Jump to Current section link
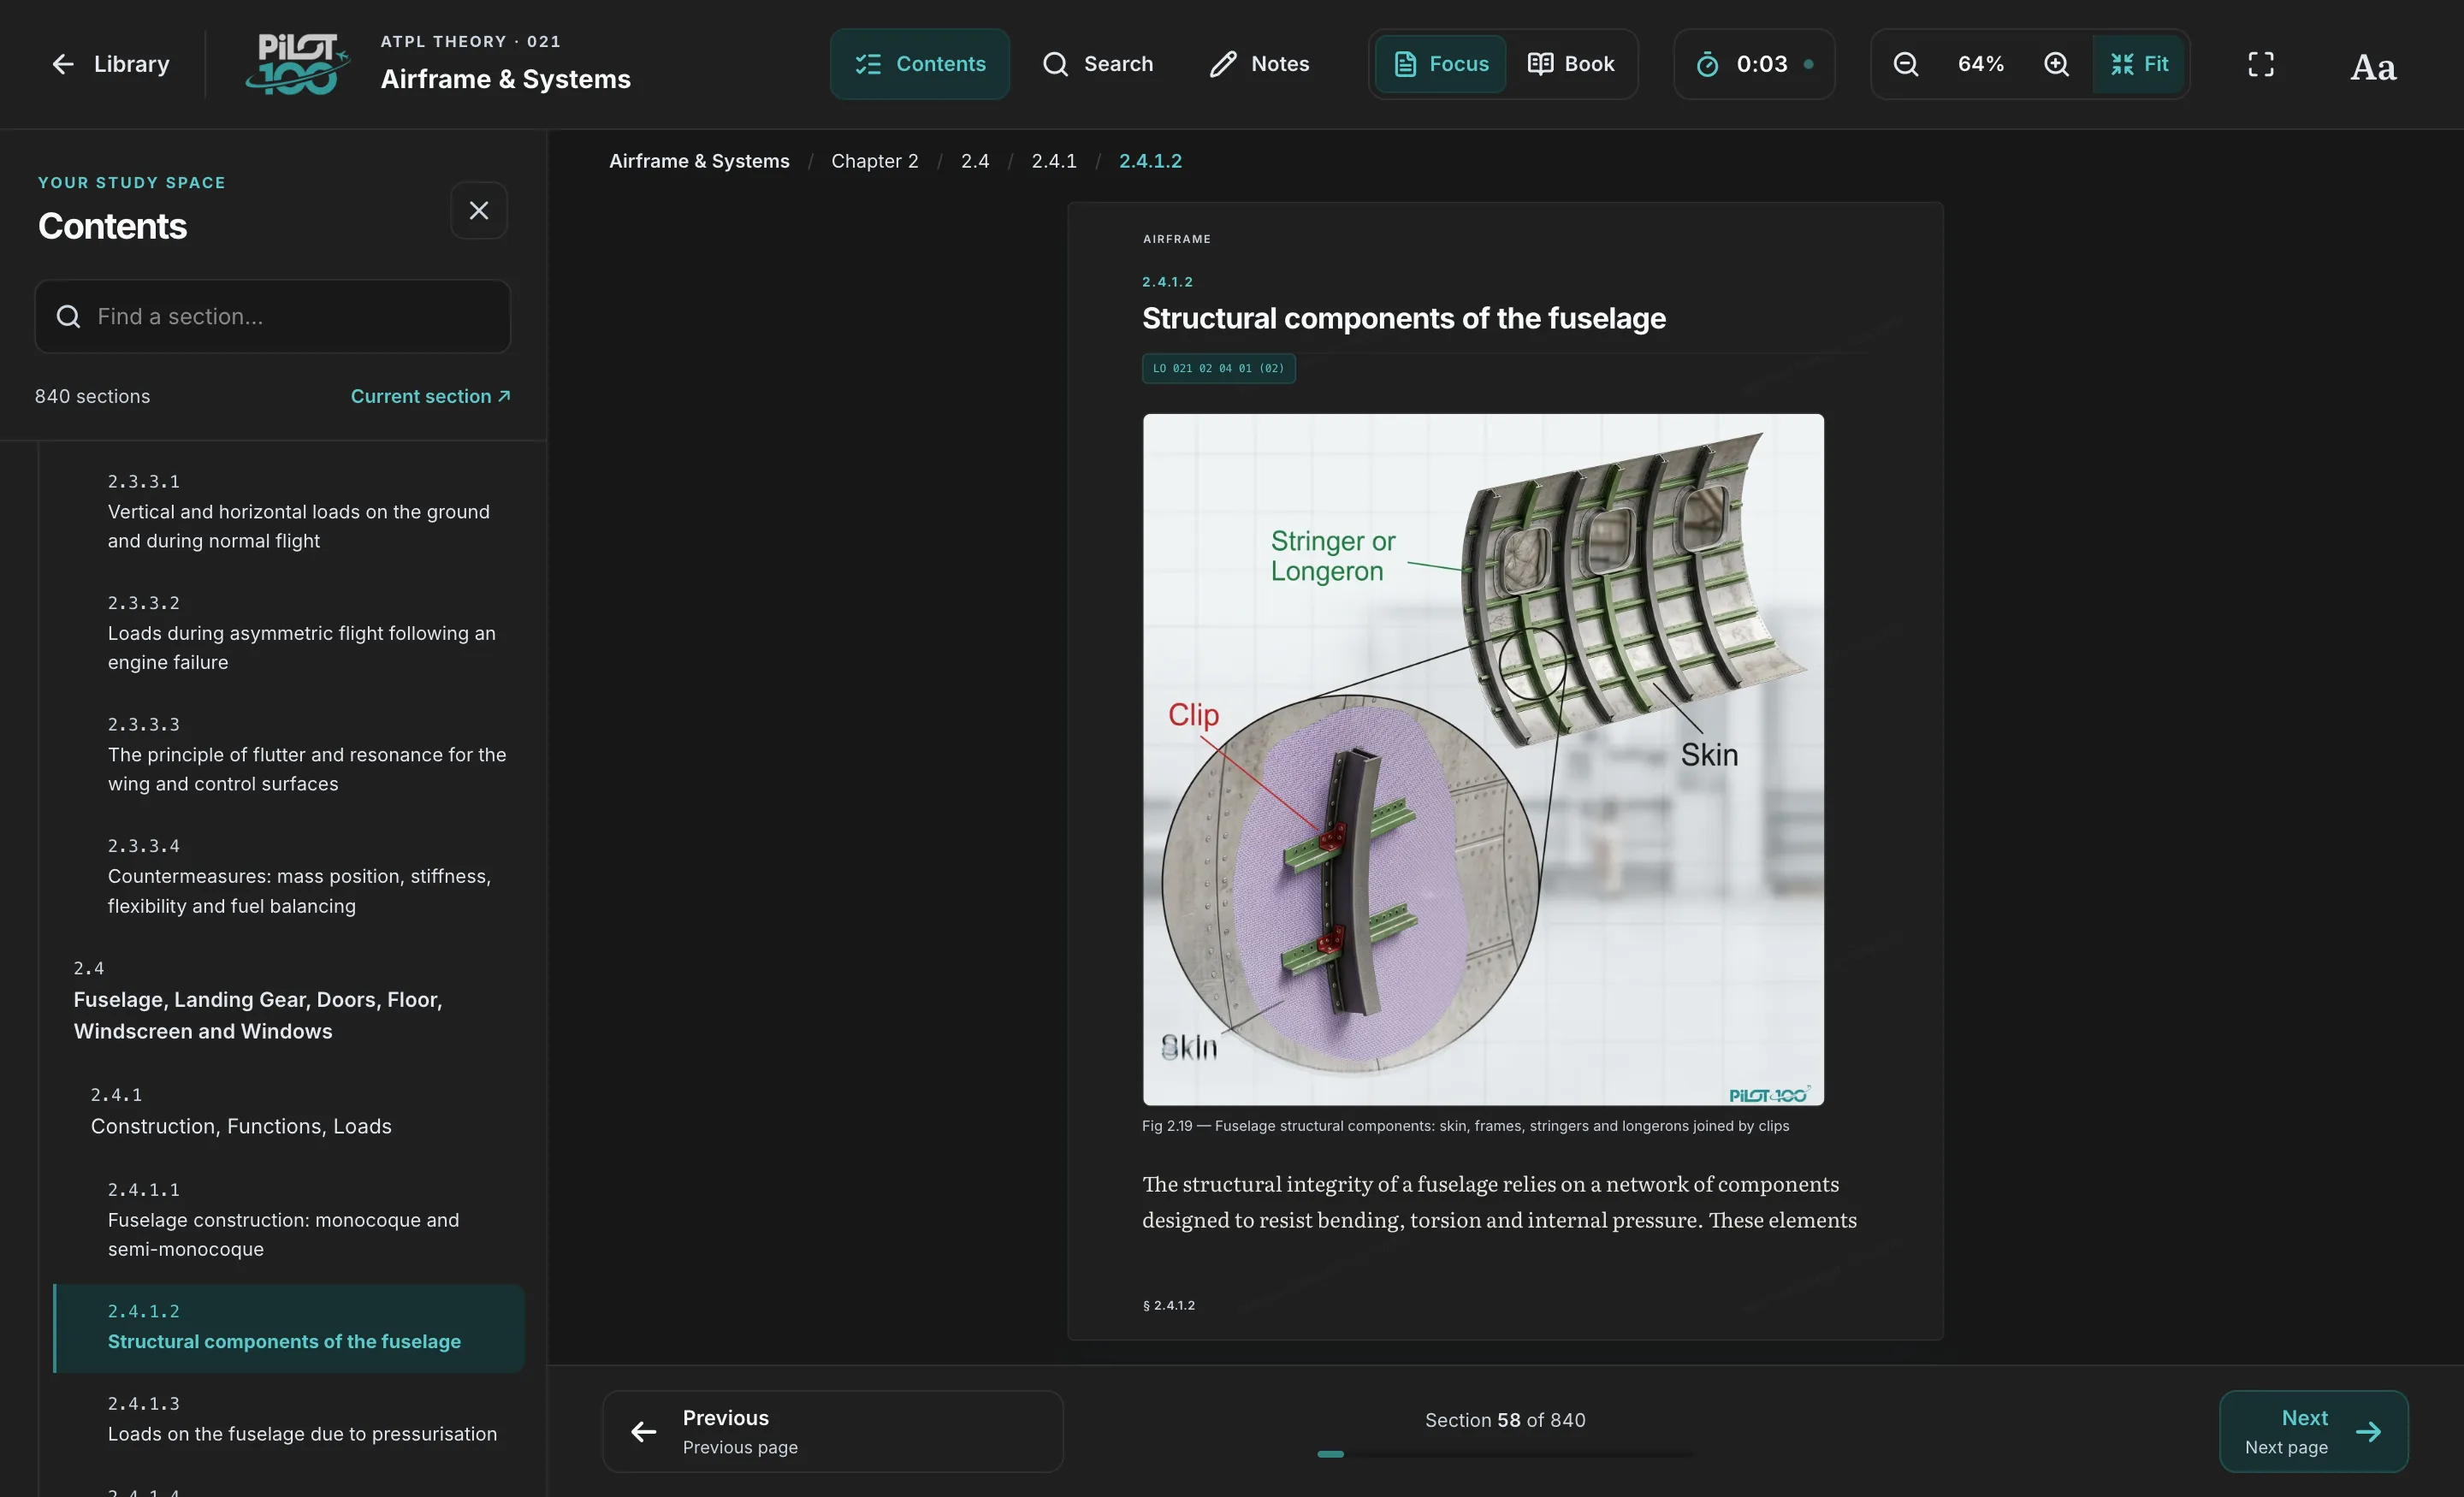 (430, 396)
